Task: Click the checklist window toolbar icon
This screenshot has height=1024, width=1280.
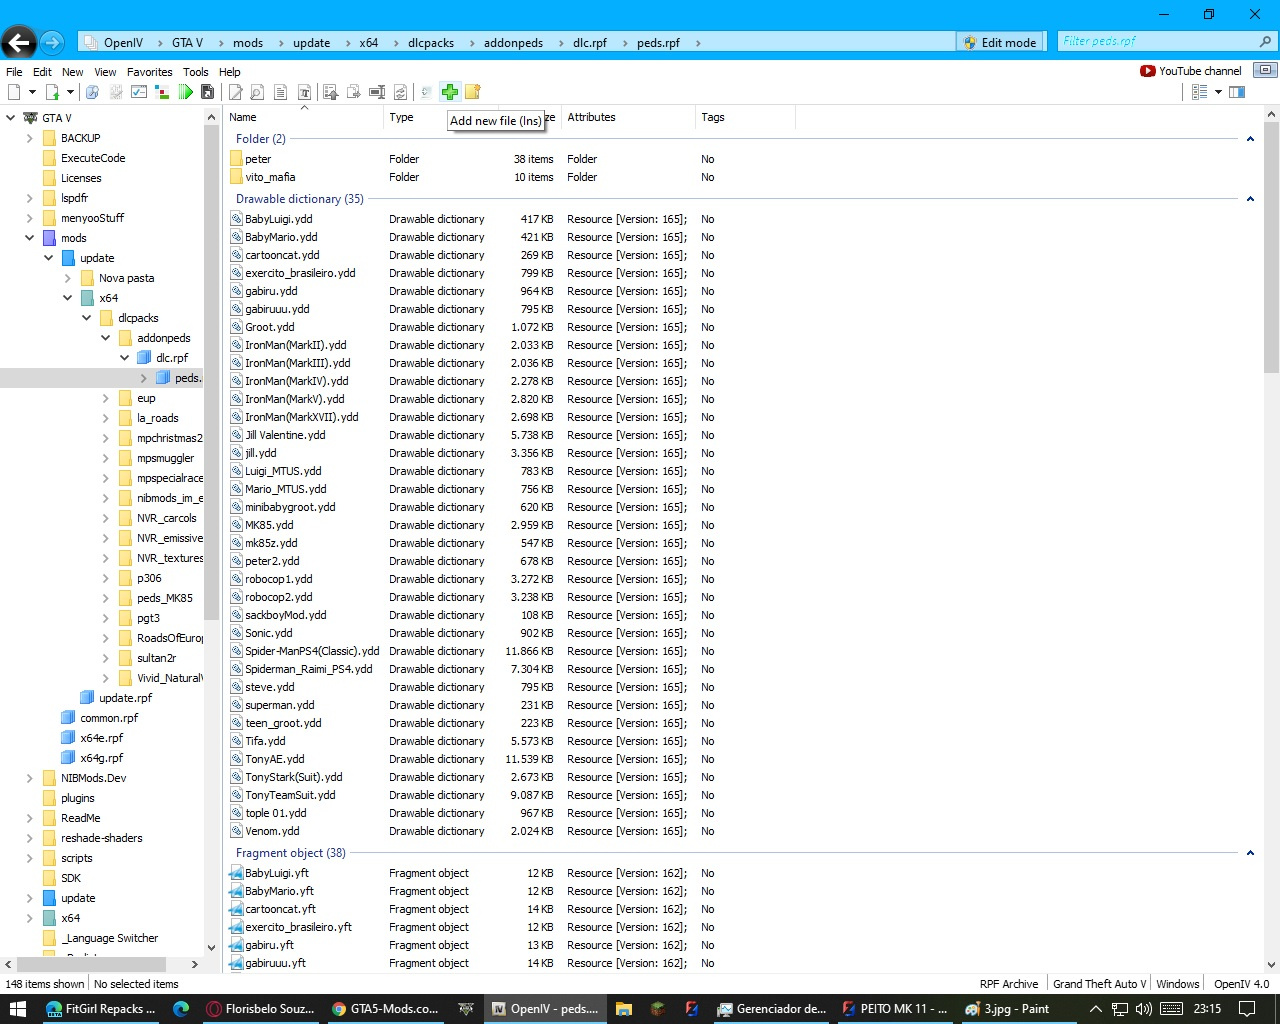Action: pyautogui.click(x=139, y=92)
